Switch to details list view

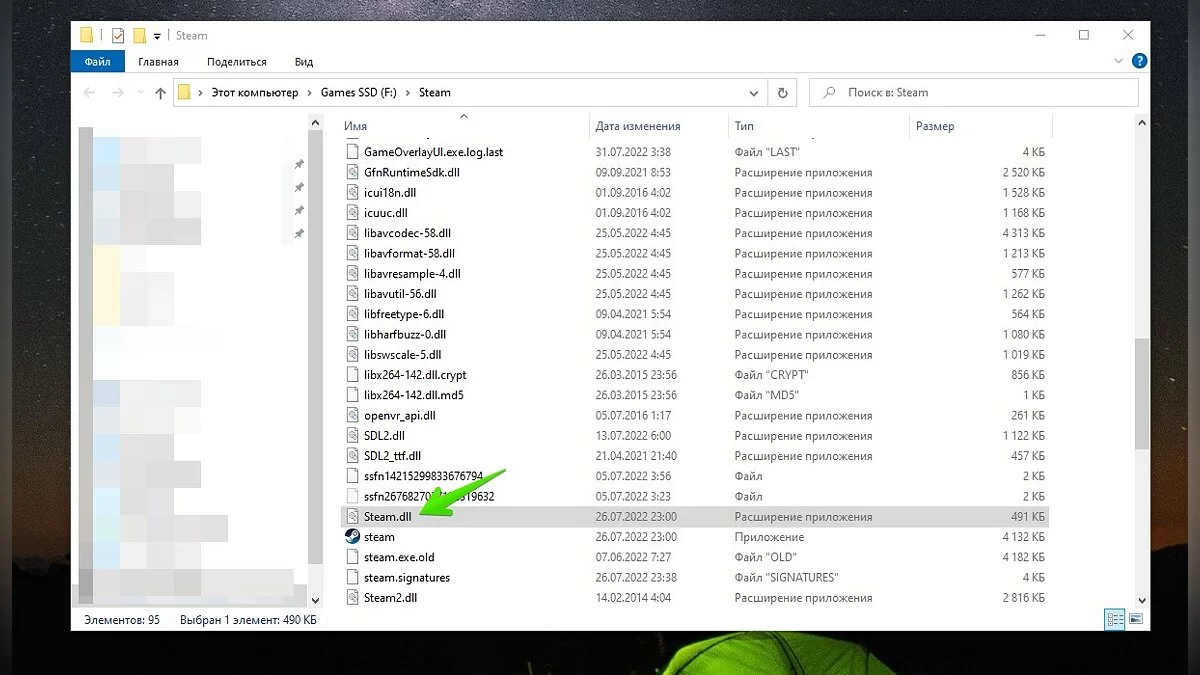point(1115,620)
